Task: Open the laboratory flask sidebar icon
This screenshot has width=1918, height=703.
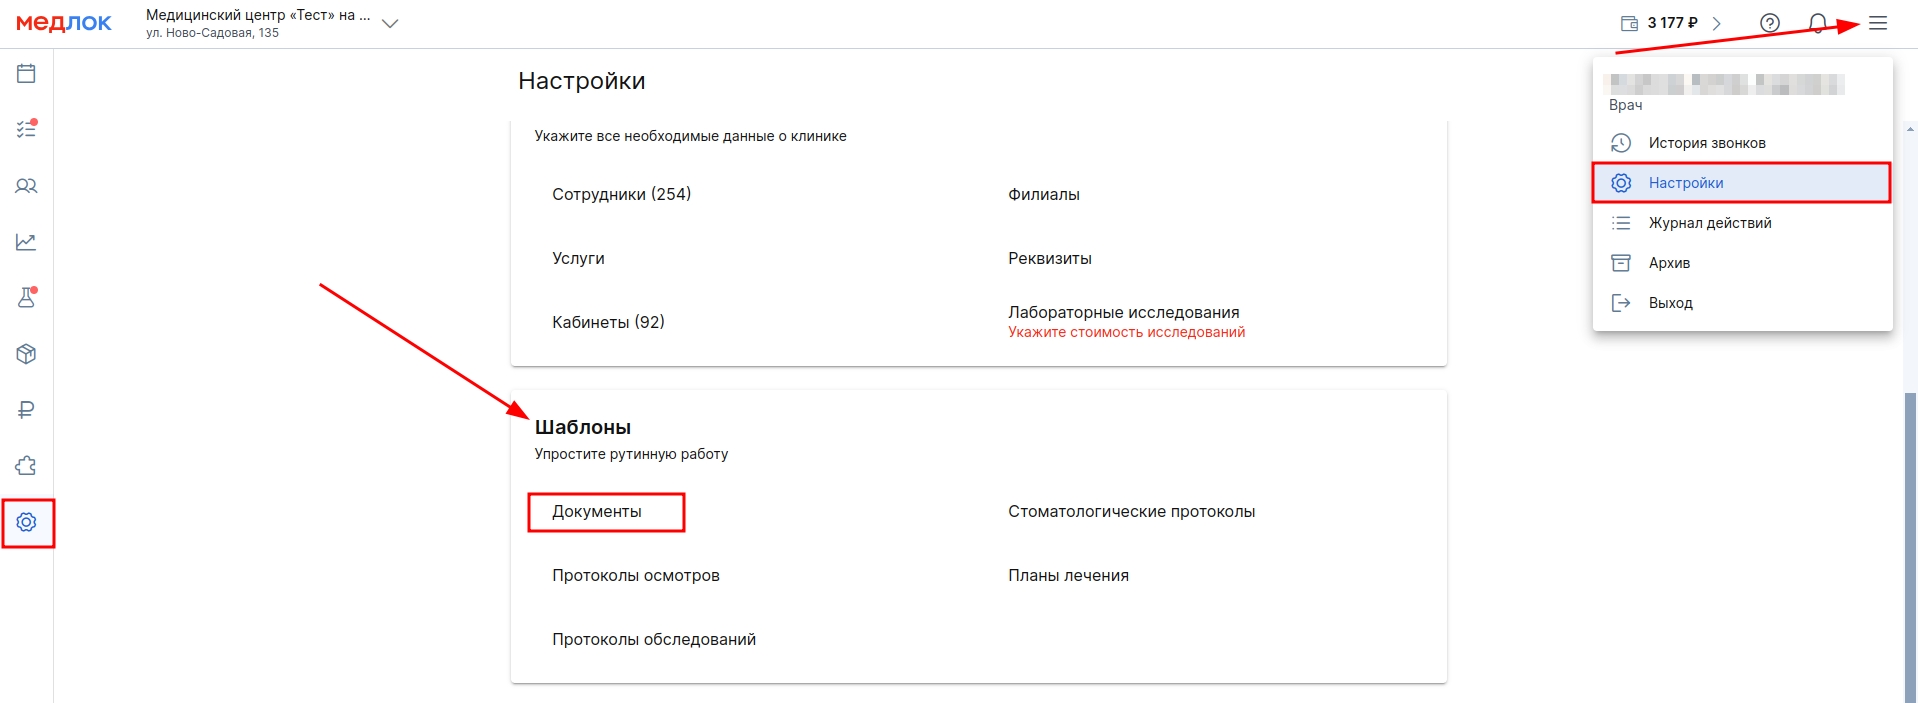Action: pos(26,297)
